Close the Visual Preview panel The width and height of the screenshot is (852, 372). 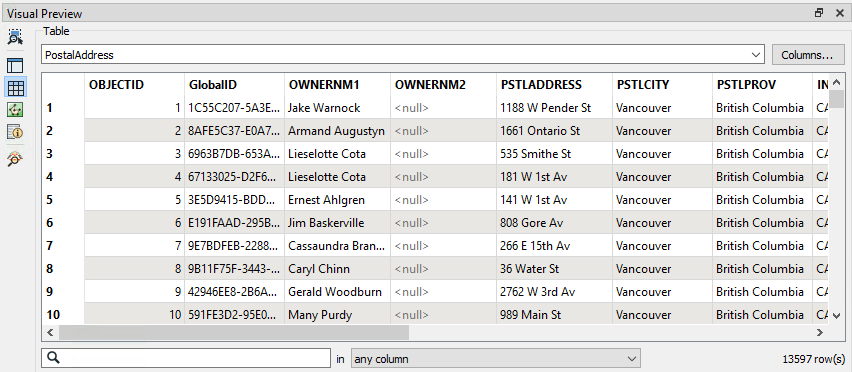pyautogui.click(x=839, y=14)
